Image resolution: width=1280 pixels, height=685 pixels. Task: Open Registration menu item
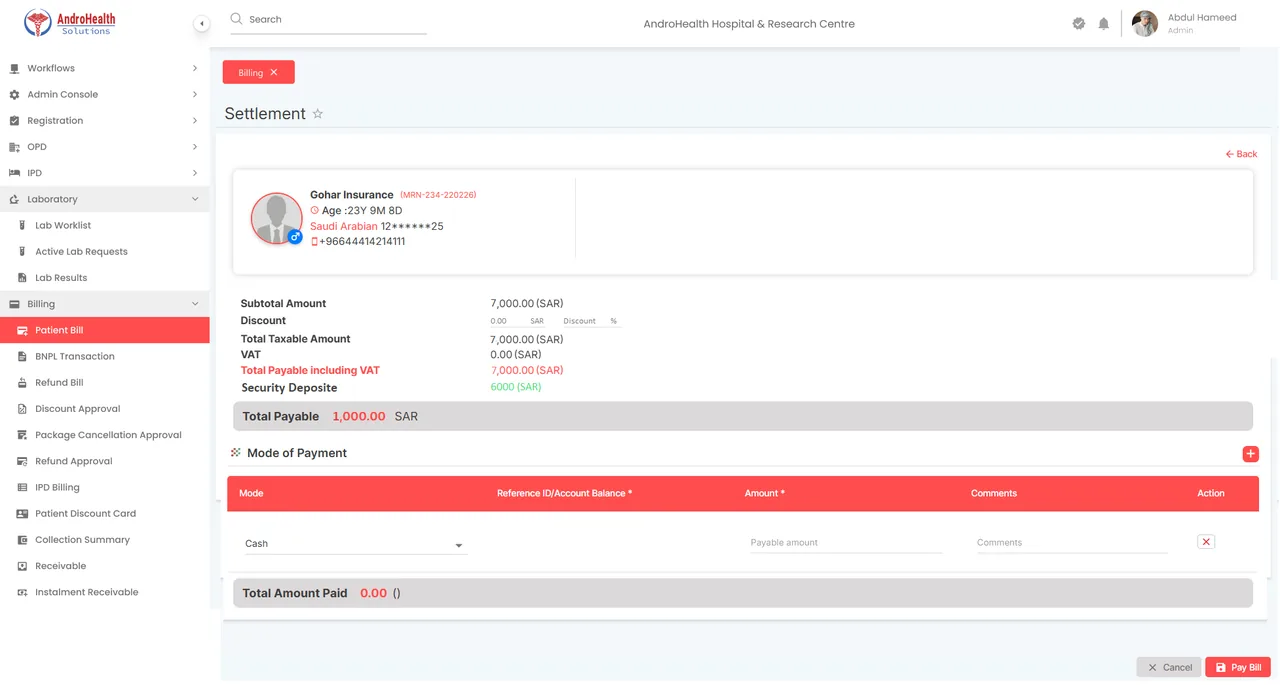[104, 121]
